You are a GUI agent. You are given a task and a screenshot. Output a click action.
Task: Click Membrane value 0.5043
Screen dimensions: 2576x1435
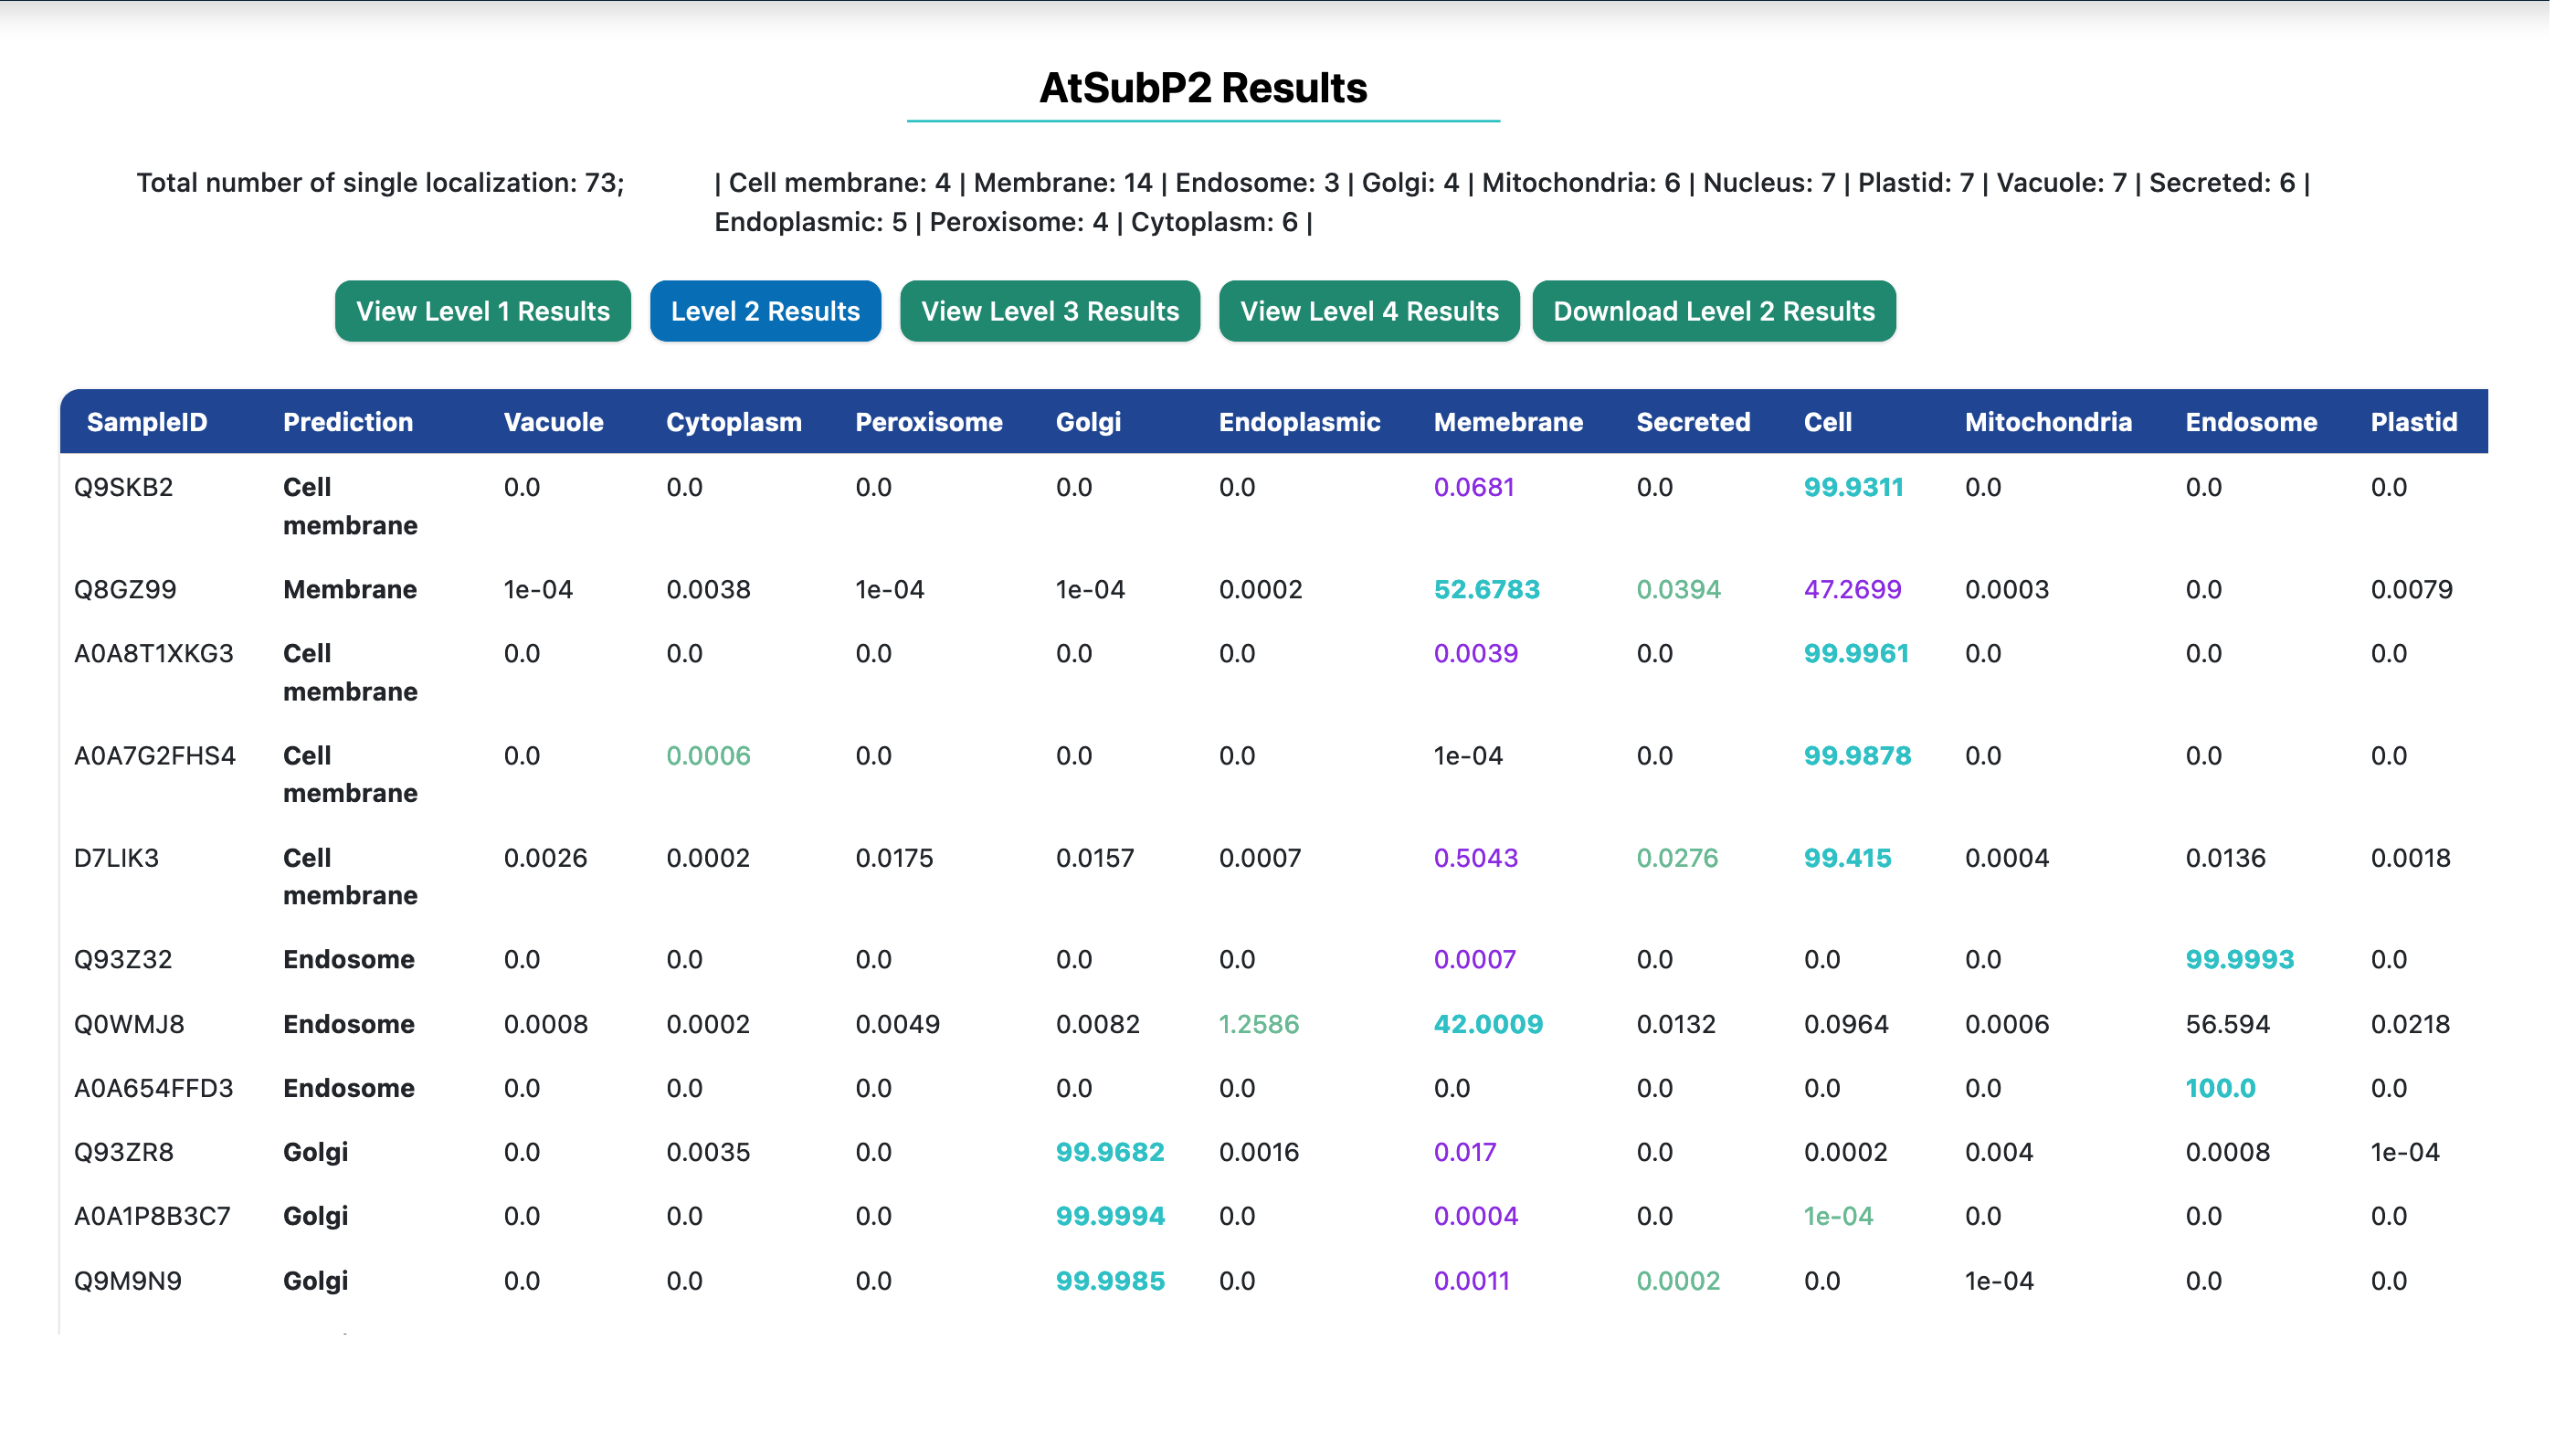point(1475,858)
